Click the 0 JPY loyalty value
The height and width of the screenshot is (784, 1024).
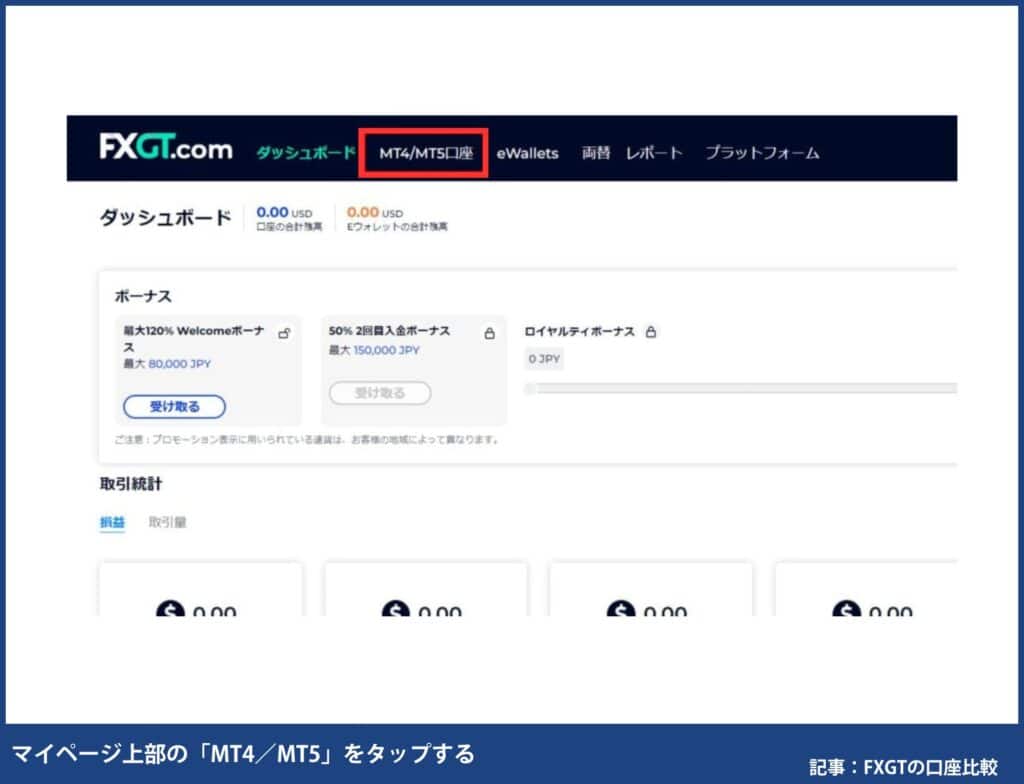click(544, 359)
